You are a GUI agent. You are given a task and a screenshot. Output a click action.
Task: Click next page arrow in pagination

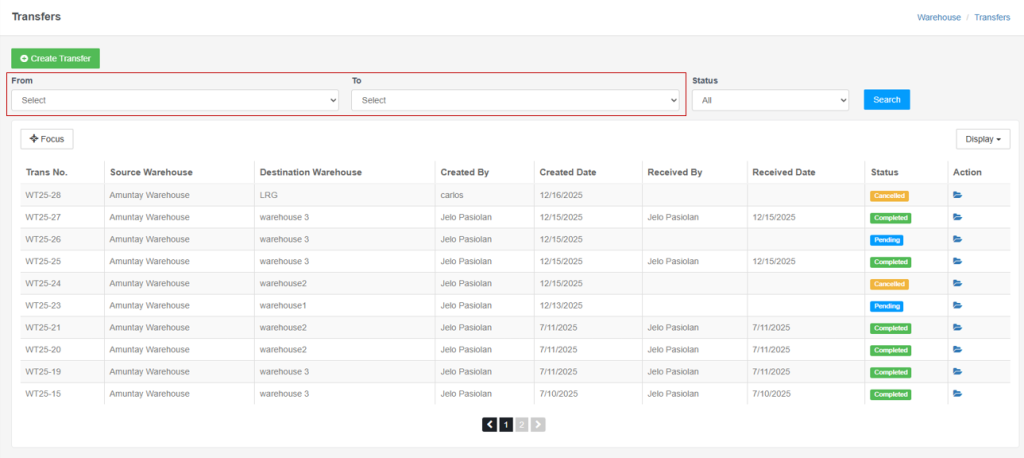pyautogui.click(x=538, y=425)
